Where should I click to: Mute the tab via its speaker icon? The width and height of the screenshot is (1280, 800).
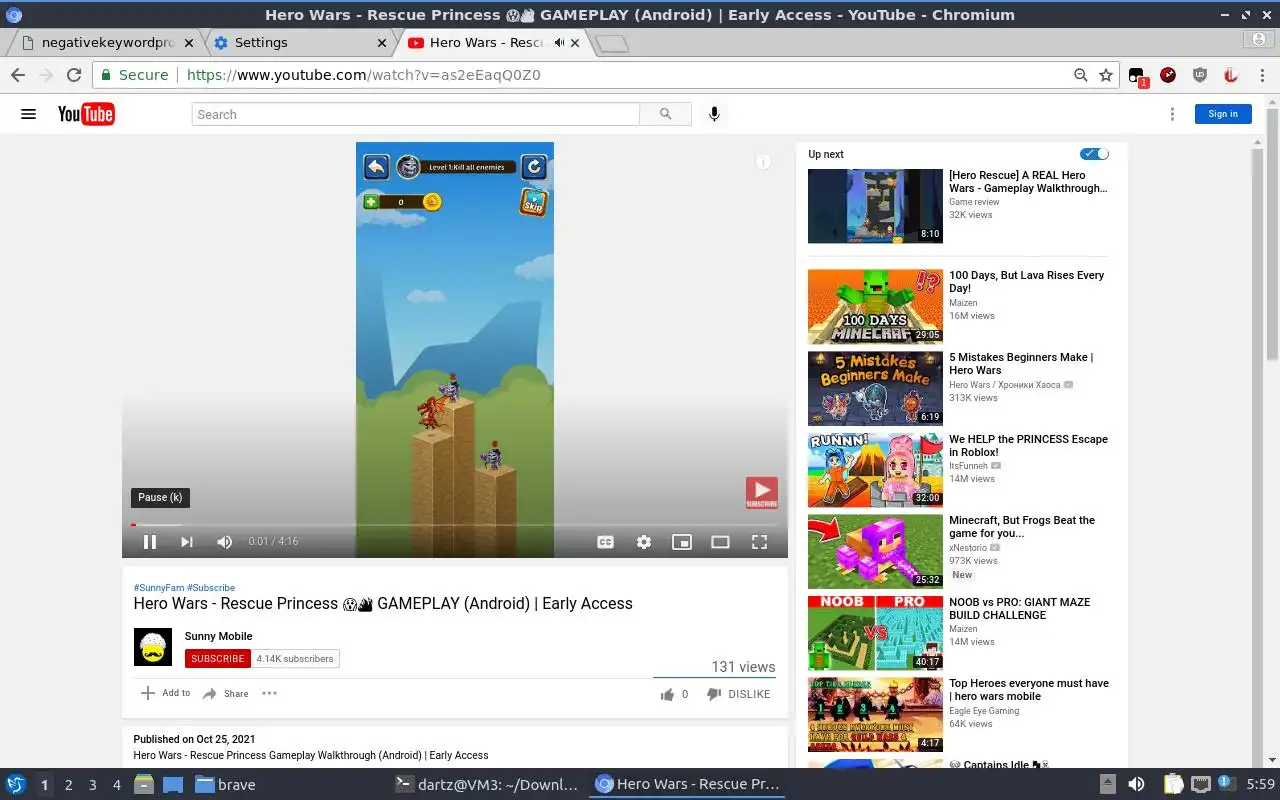pos(560,43)
